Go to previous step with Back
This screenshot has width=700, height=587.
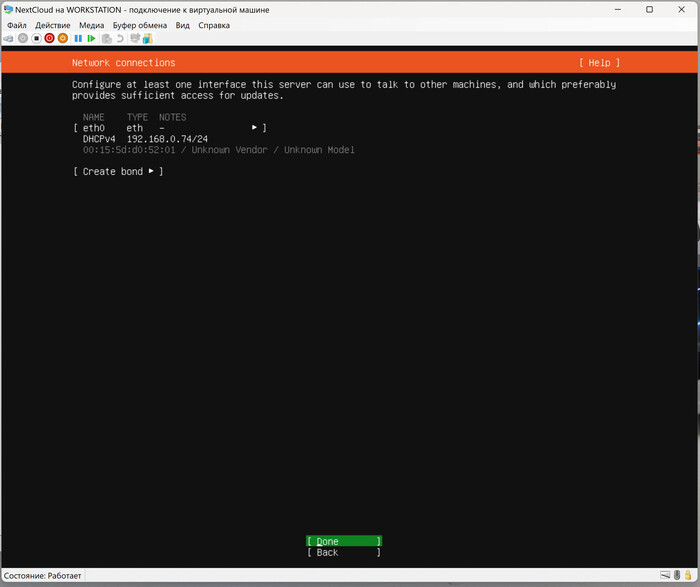344,552
